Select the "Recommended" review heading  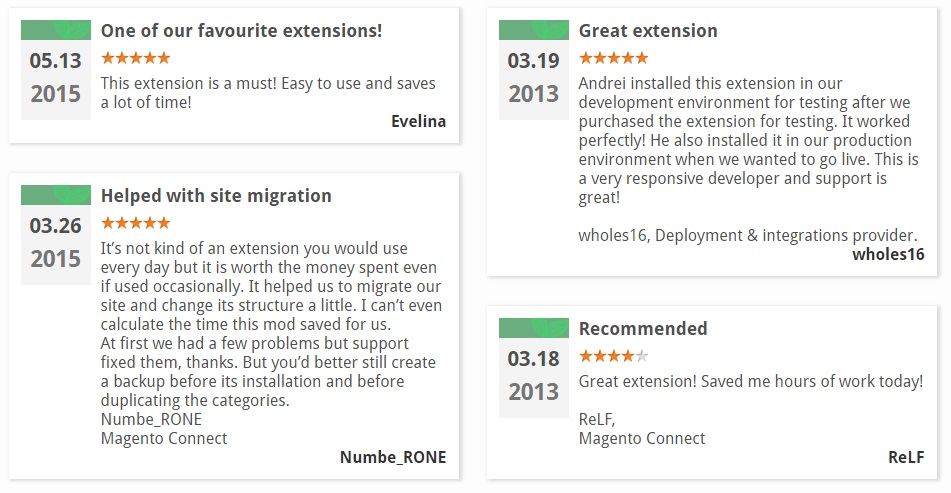[x=643, y=328]
